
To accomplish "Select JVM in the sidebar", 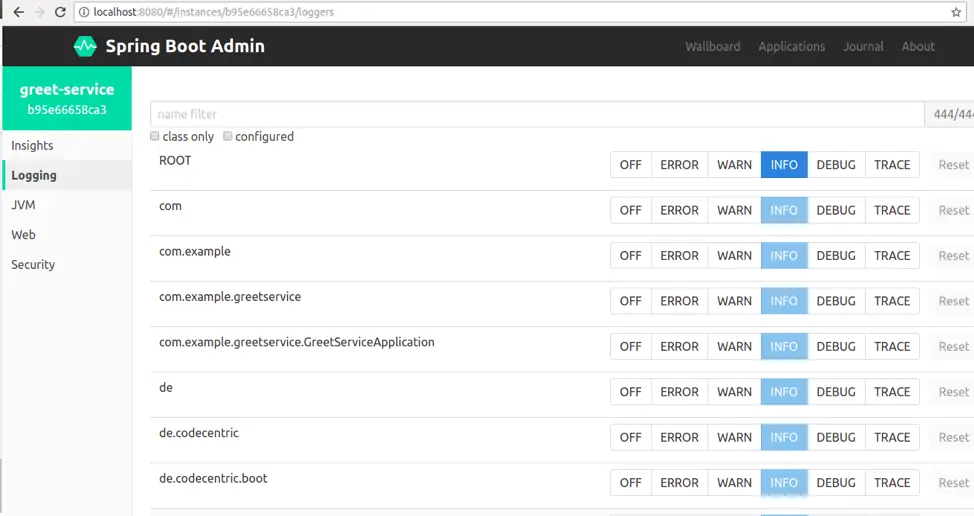I will (x=67, y=205).
